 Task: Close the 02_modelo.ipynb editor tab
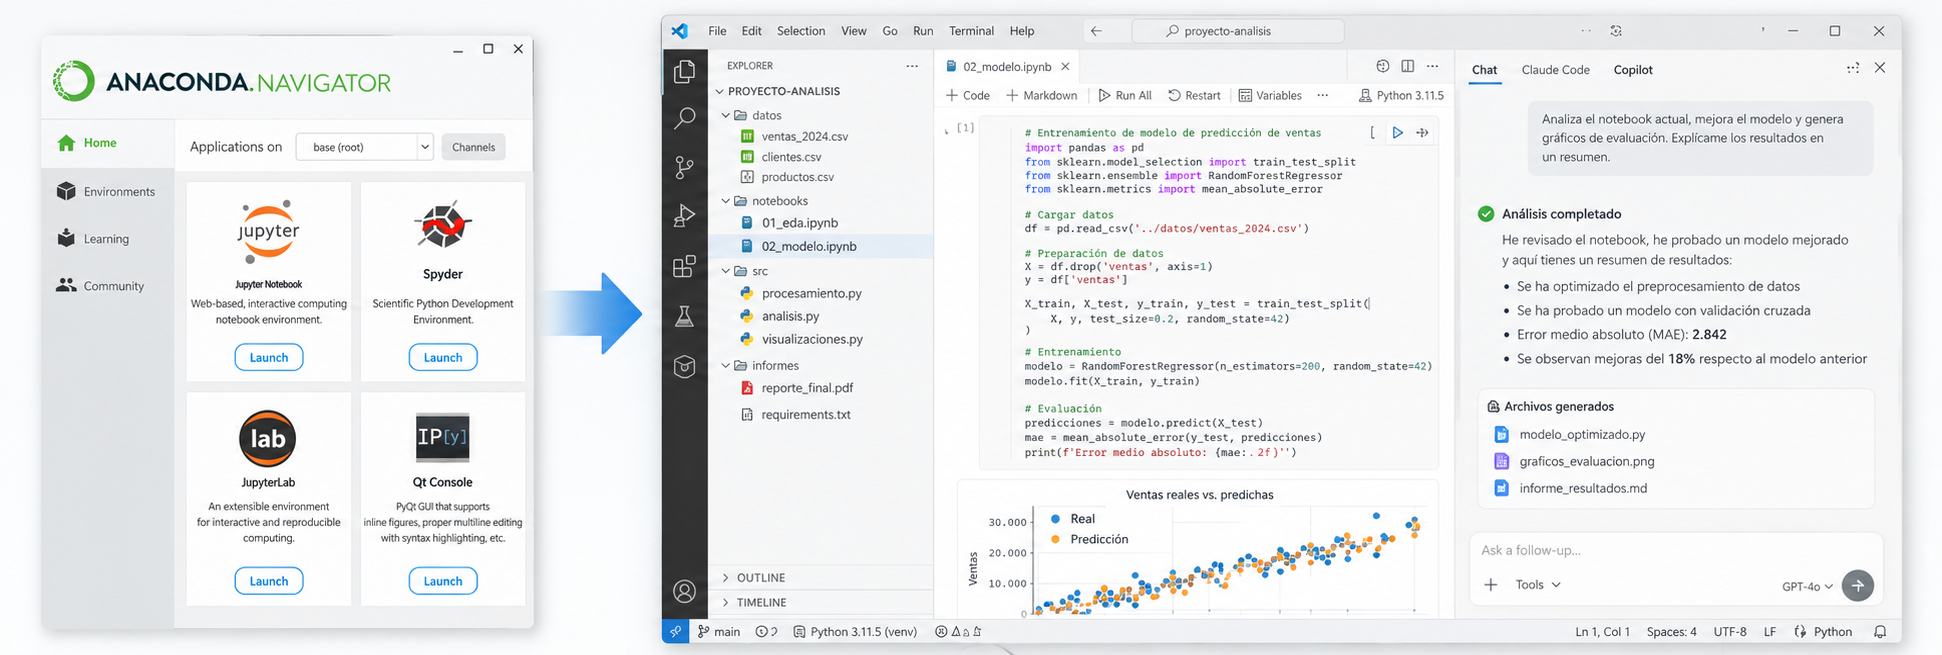click(1065, 67)
